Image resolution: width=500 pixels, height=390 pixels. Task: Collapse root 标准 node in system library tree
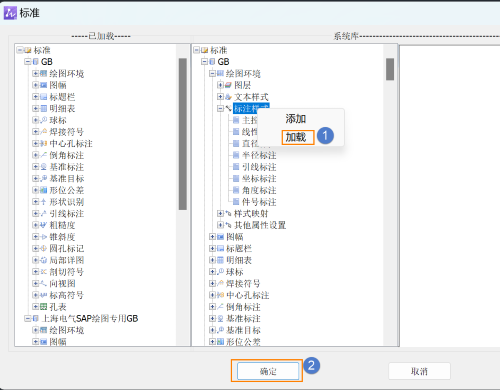[196, 50]
